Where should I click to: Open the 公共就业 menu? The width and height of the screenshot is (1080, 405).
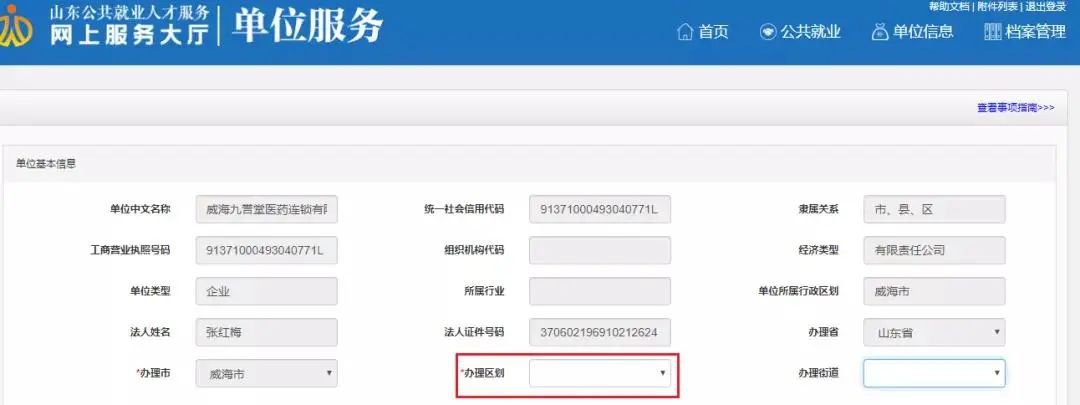coord(810,32)
